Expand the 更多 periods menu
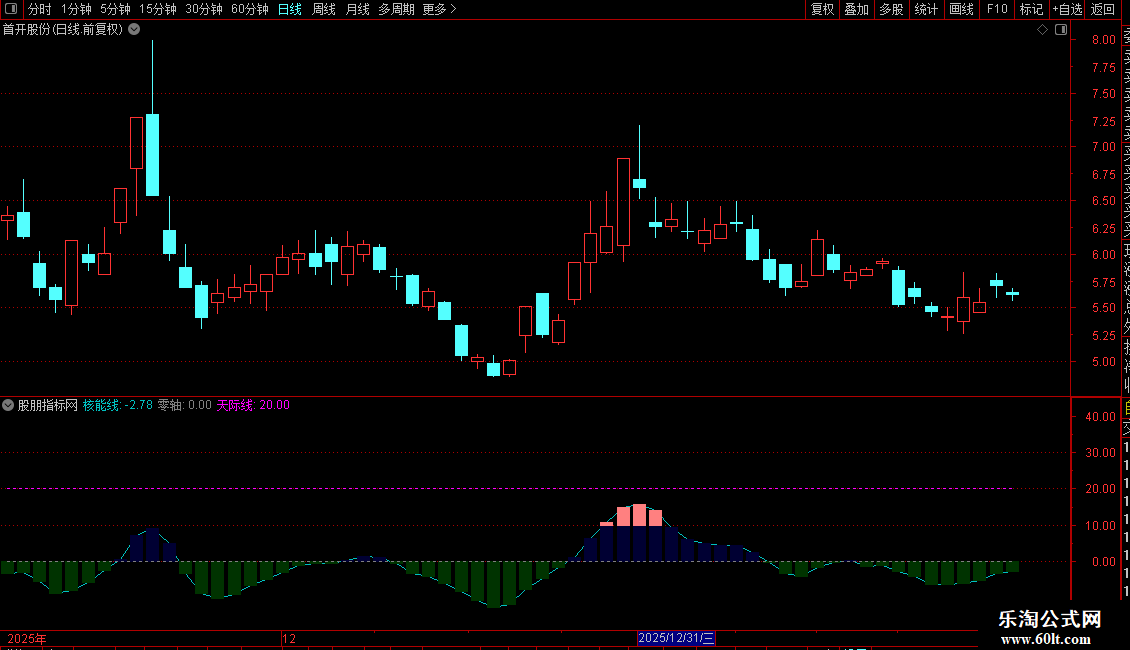 click(x=439, y=9)
